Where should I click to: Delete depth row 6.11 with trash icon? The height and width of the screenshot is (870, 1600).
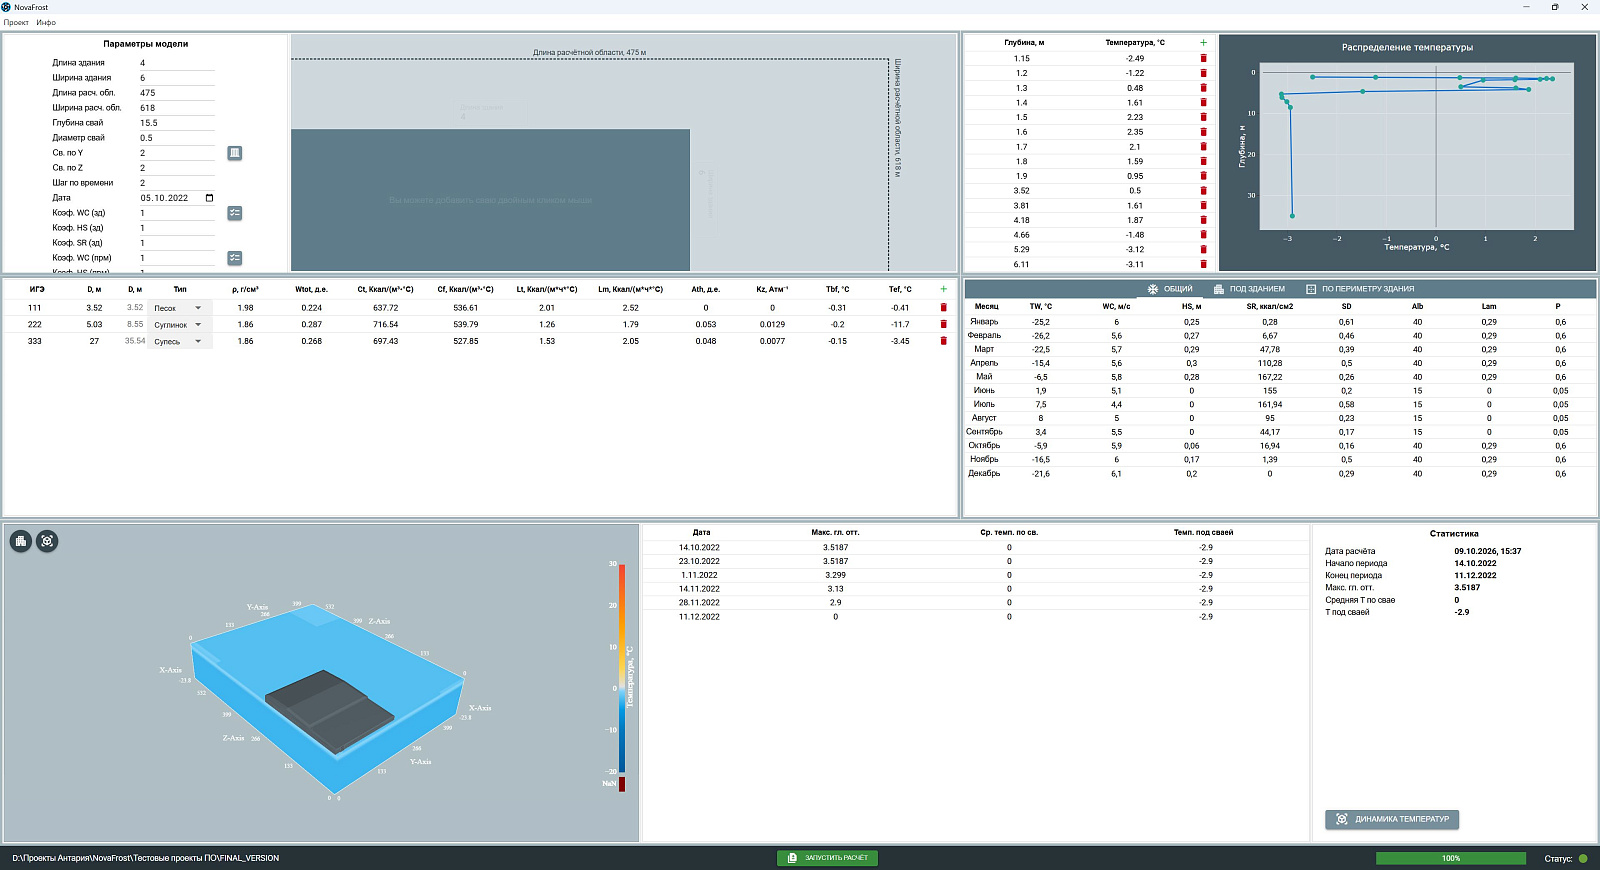point(1203,264)
